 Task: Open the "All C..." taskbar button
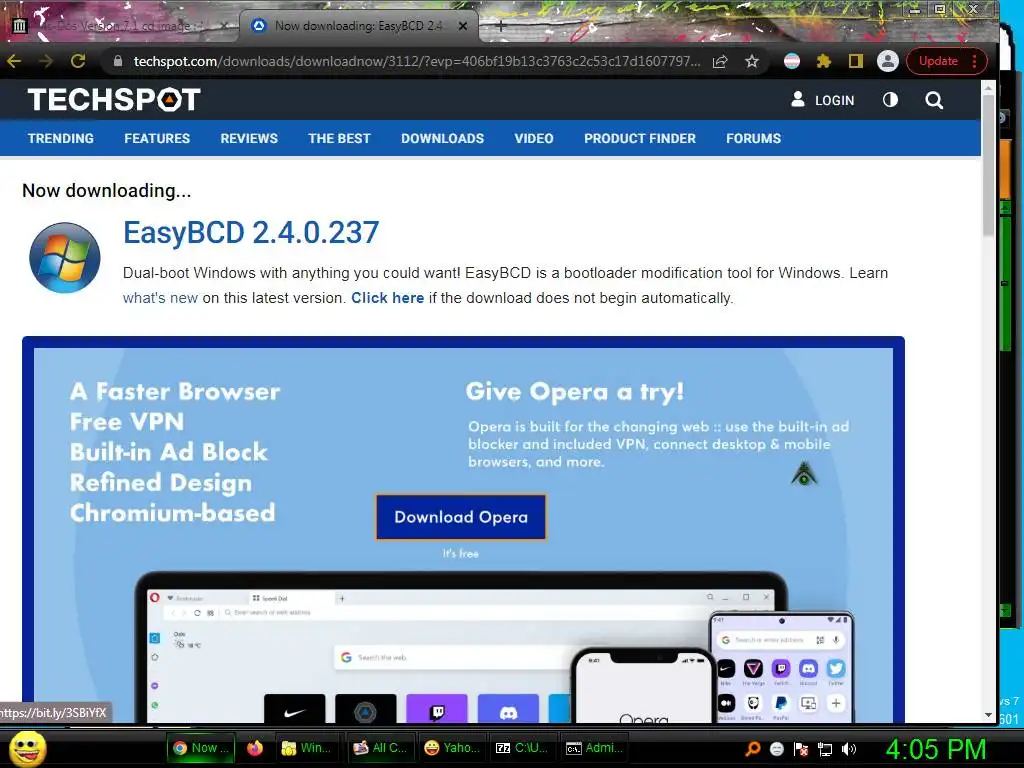(379, 748)
